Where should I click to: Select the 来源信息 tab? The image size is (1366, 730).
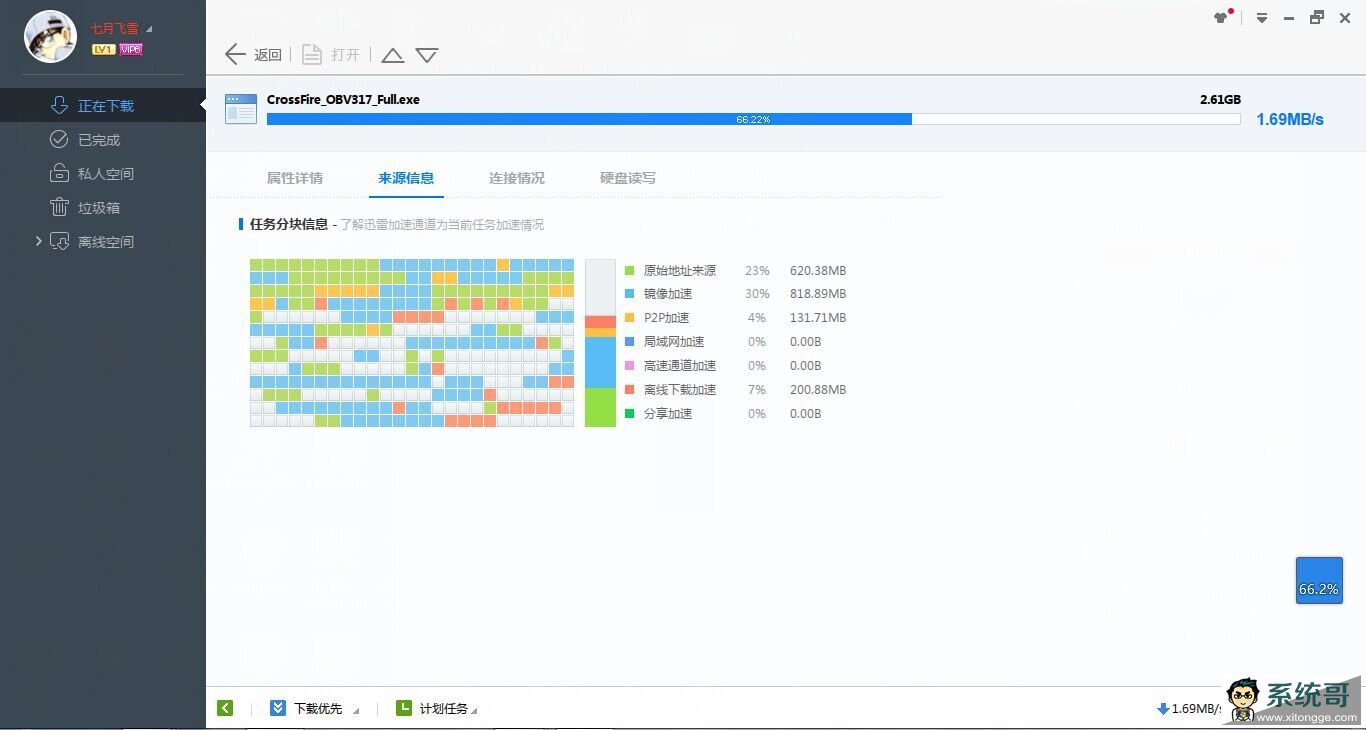click(406, 178)
